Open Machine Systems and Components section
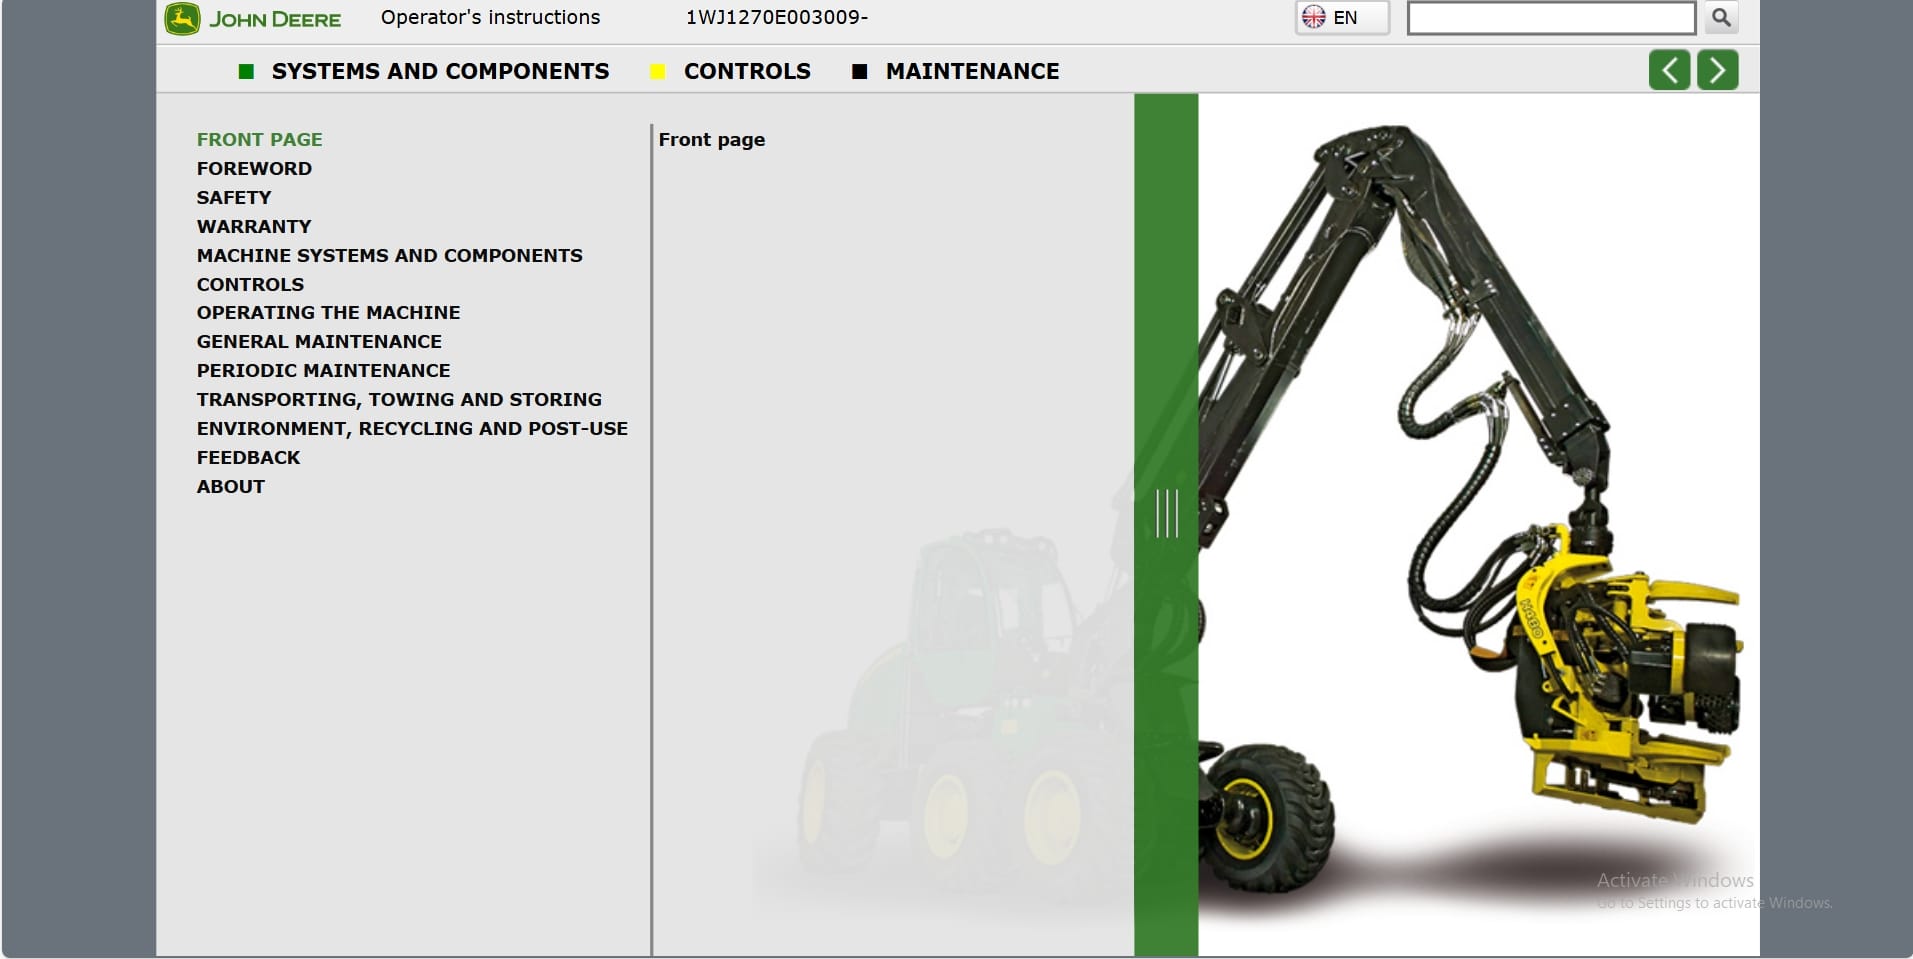 (x=390, y=256)
